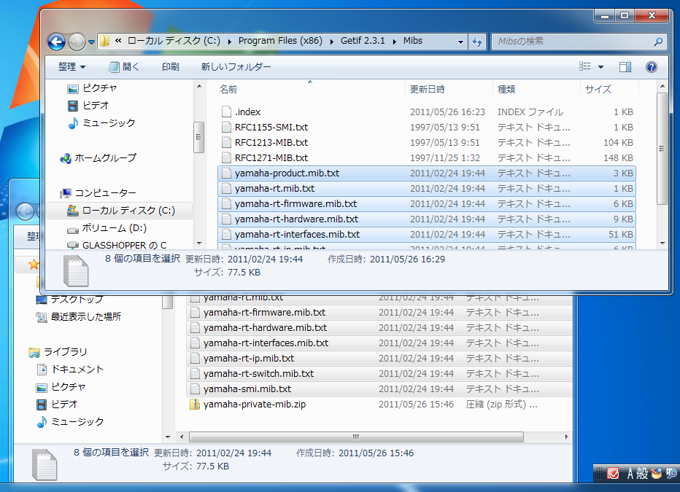The image size is (680, 492).
Task: Toggle the preview pane icon
Action: (625, 67)
